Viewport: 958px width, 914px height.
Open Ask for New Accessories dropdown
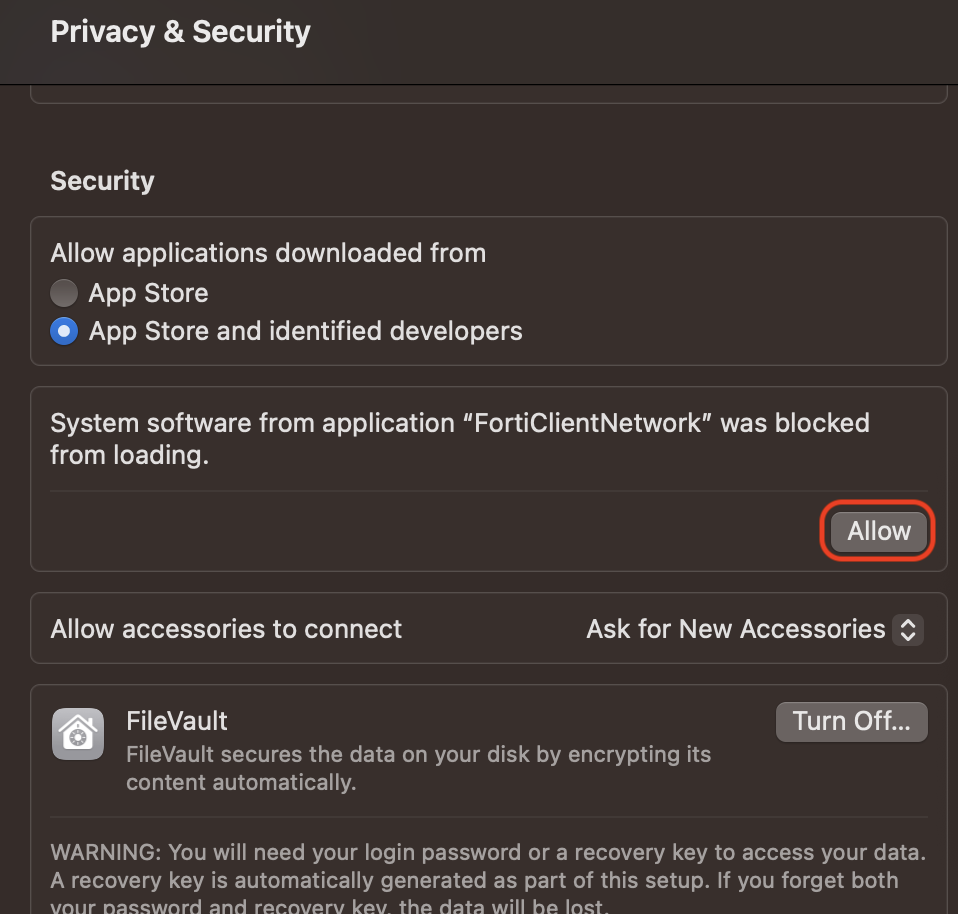coord(755,629)
